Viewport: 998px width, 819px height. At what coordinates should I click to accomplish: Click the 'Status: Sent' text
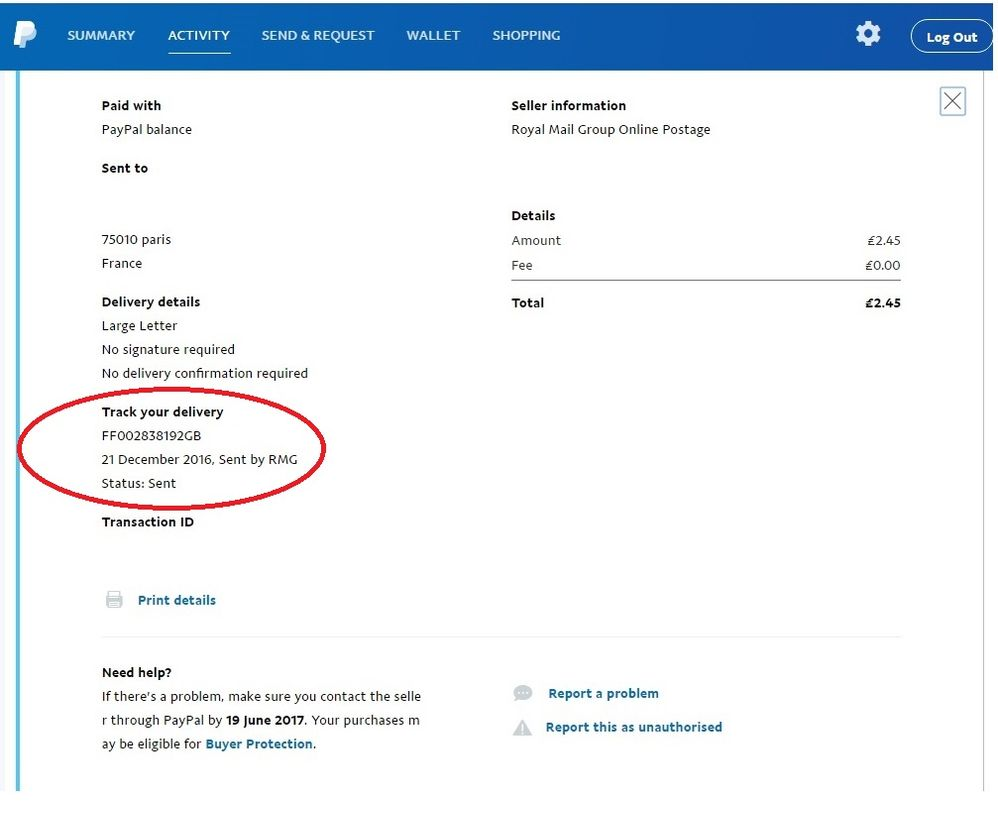click(139, 484)
